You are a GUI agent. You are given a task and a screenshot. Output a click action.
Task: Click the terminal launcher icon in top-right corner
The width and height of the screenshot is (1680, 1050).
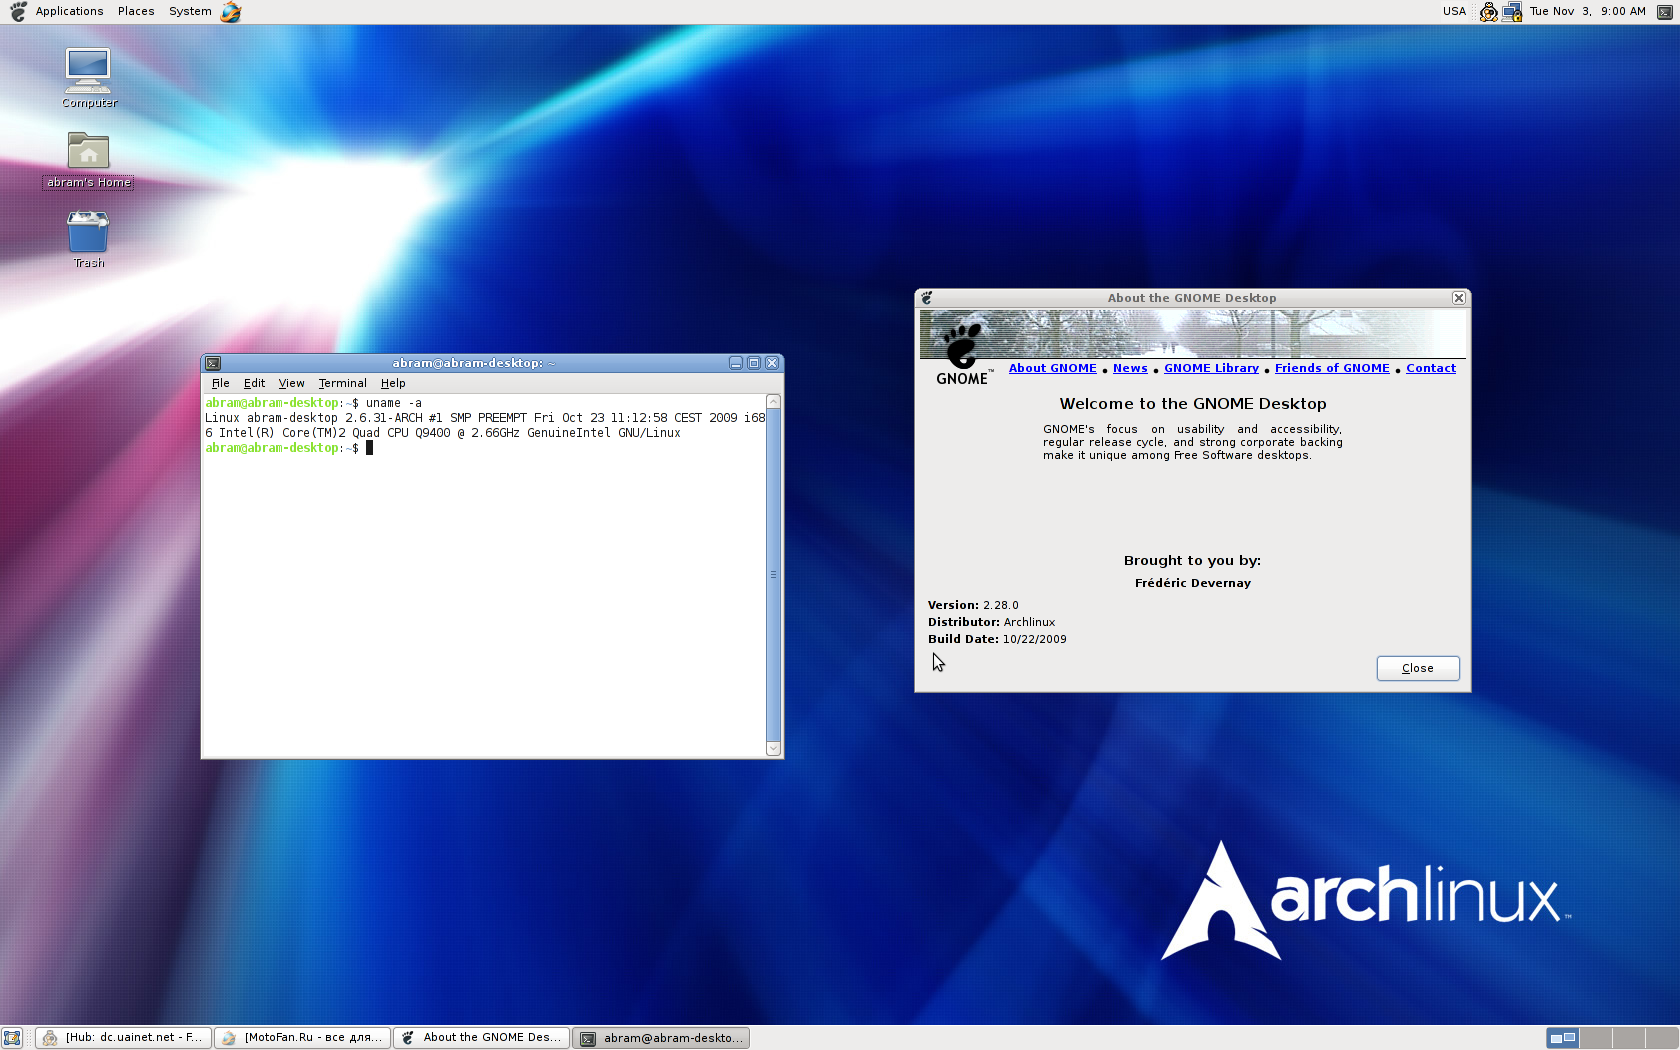(1665, 12)
